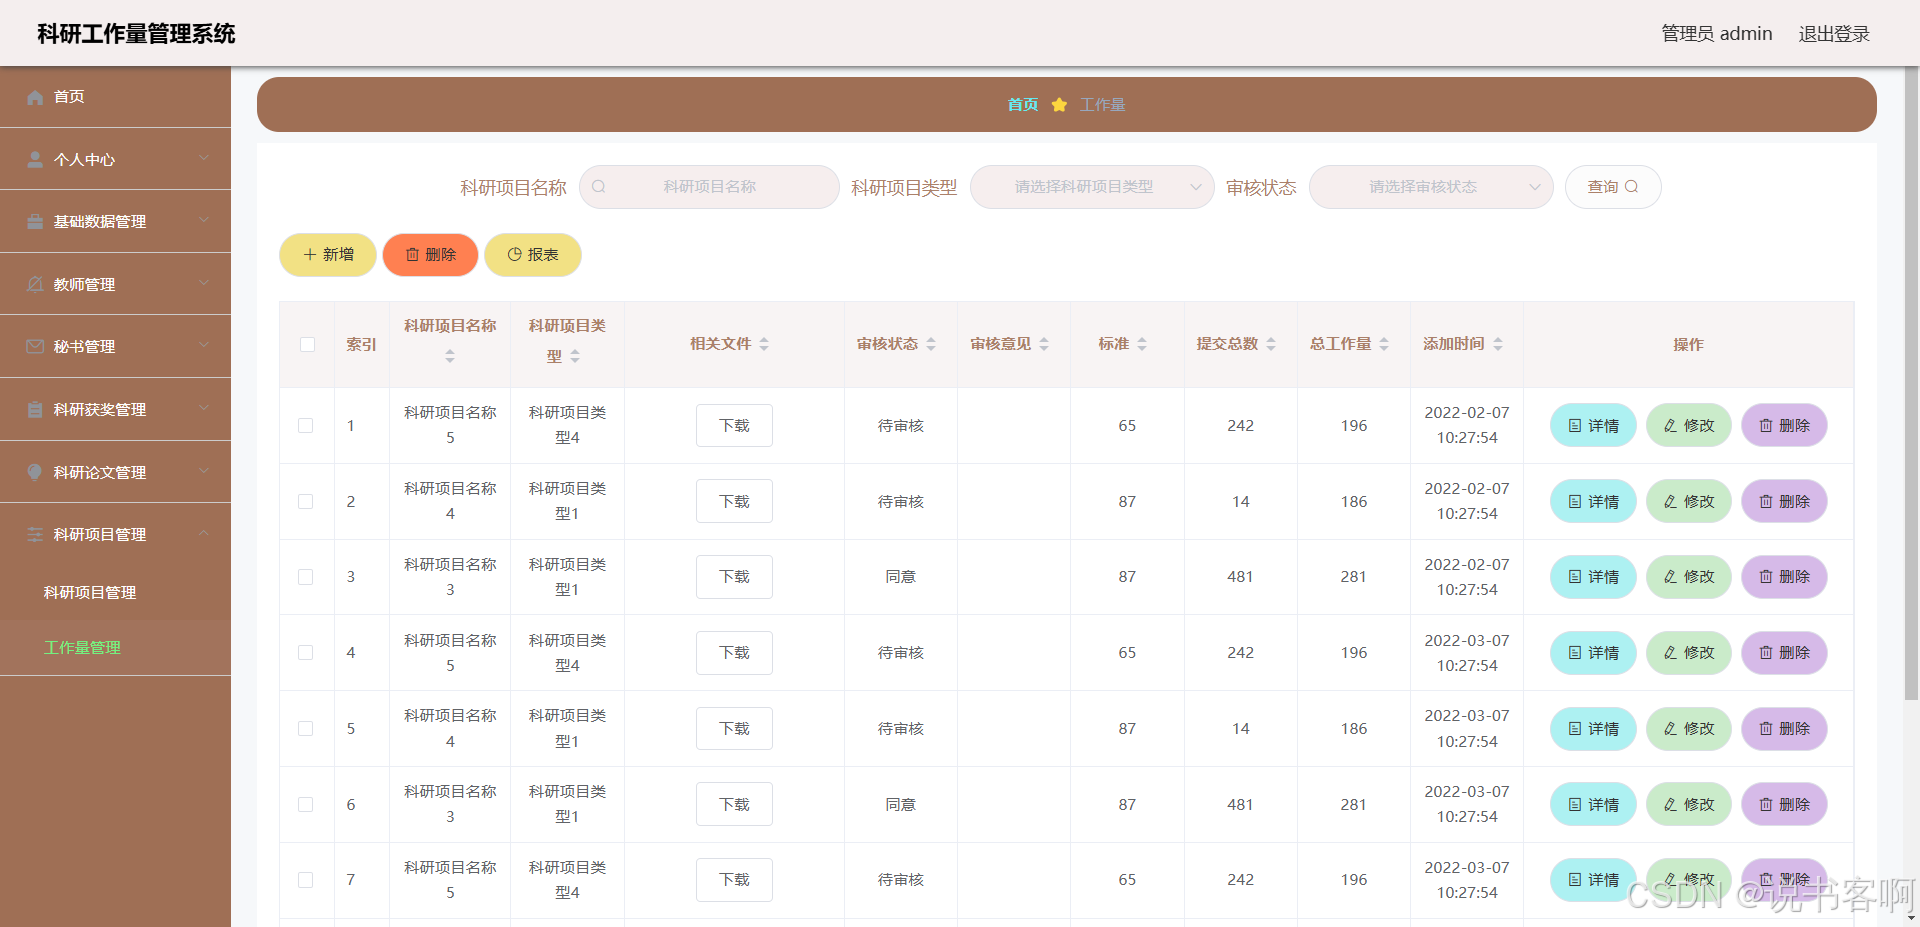Click the medal icon beside 科研论文管理
Viewport: 1920px width, 927px height.
(x=36, y=472)
